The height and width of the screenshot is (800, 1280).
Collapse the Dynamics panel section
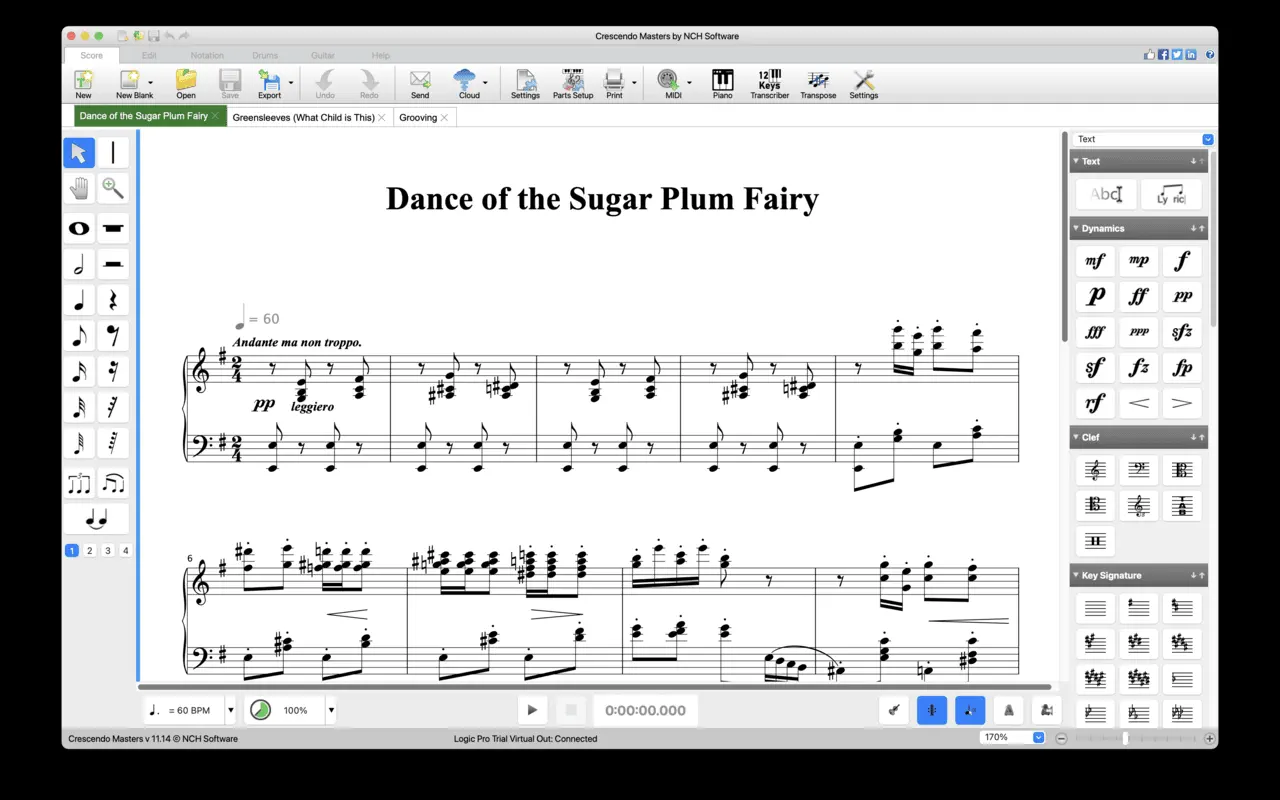pyautogui.click(x=1077, y=229)
